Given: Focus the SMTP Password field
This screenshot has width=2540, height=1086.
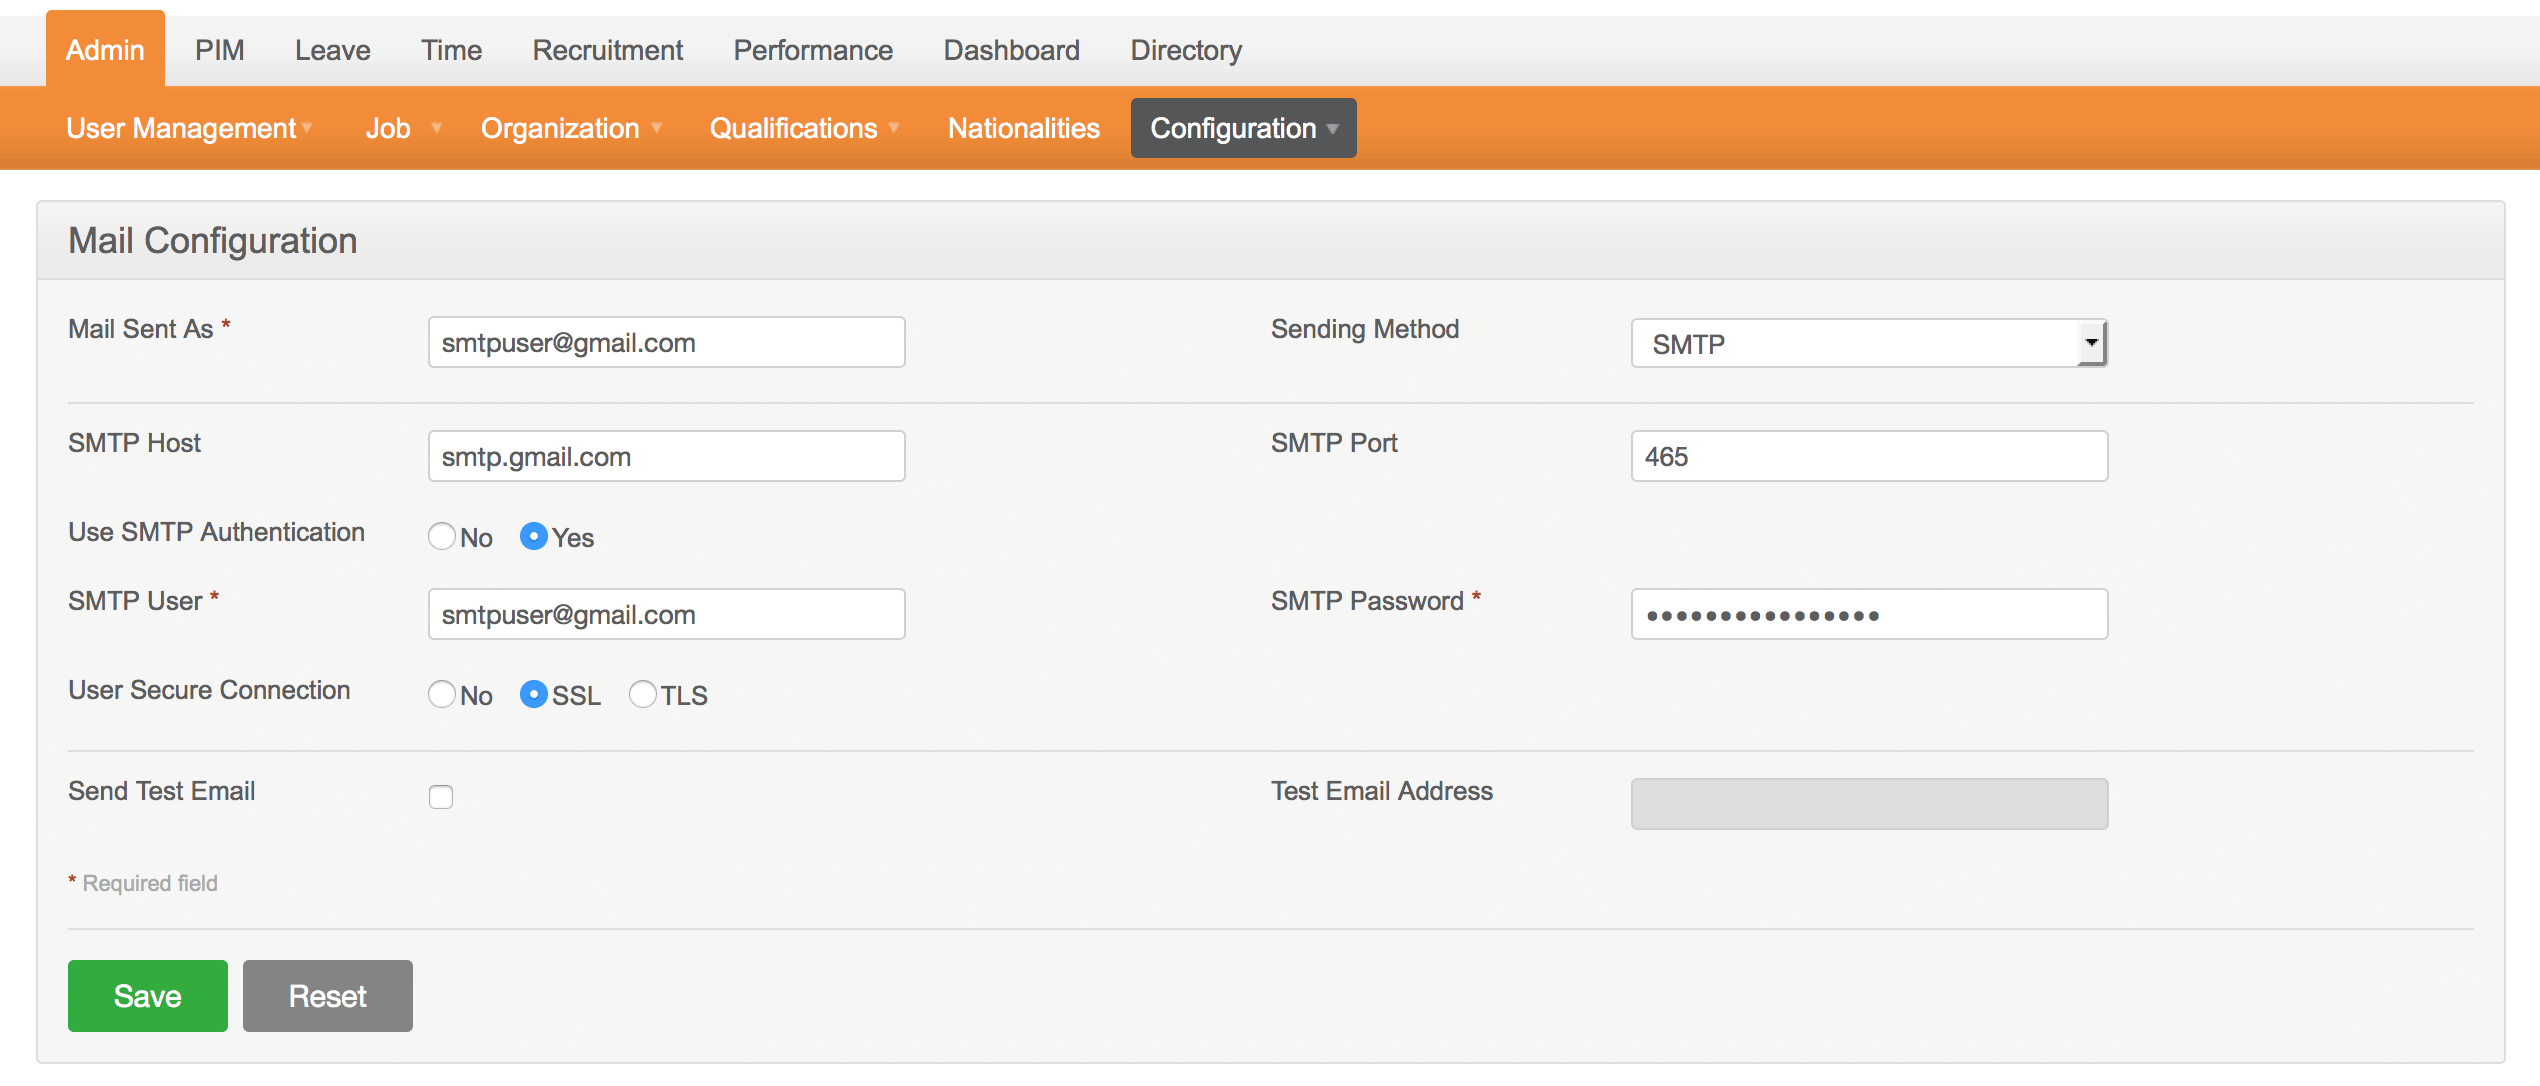Looking at the screenshot, I should 1868,615.
